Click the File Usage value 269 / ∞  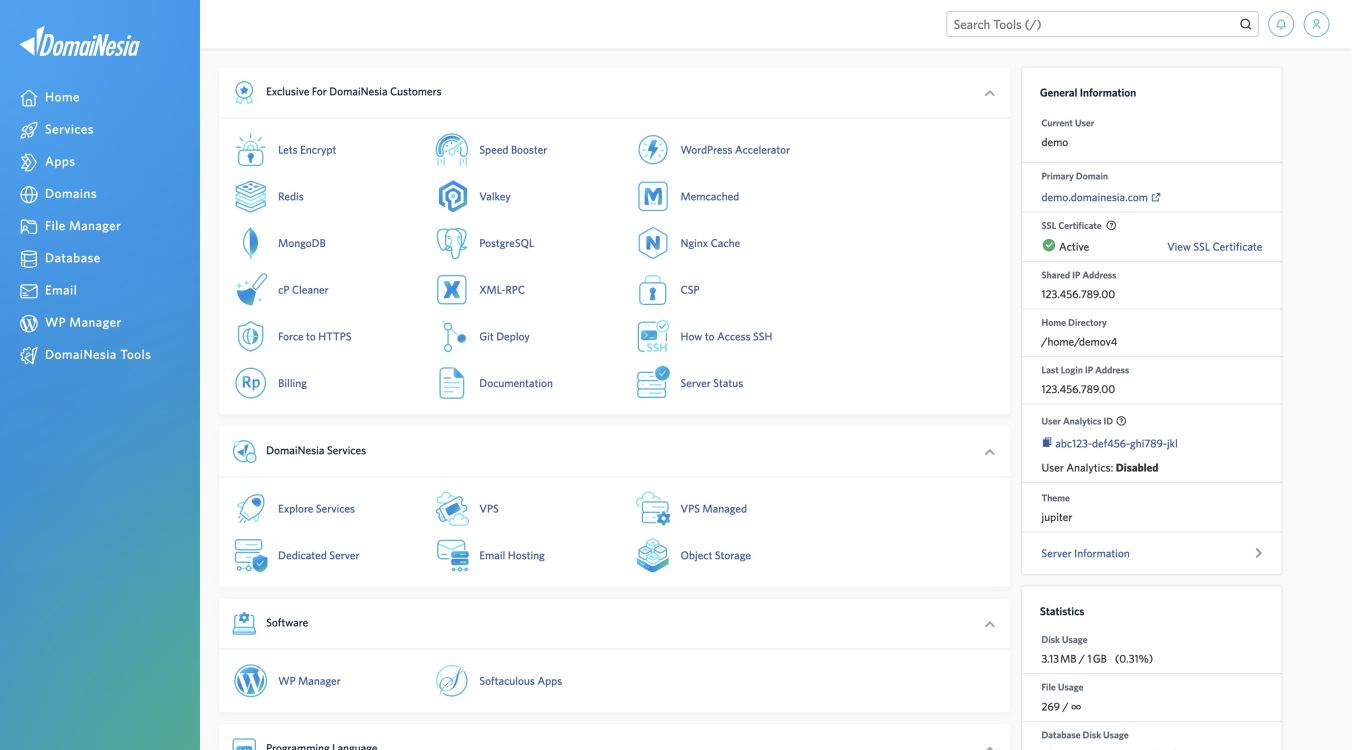click(x=1061, y=707)
